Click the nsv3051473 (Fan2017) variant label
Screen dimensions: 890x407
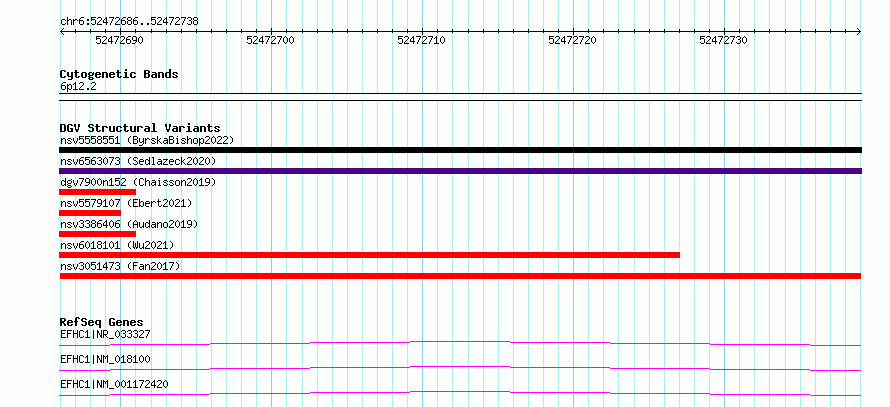point(120,266)
